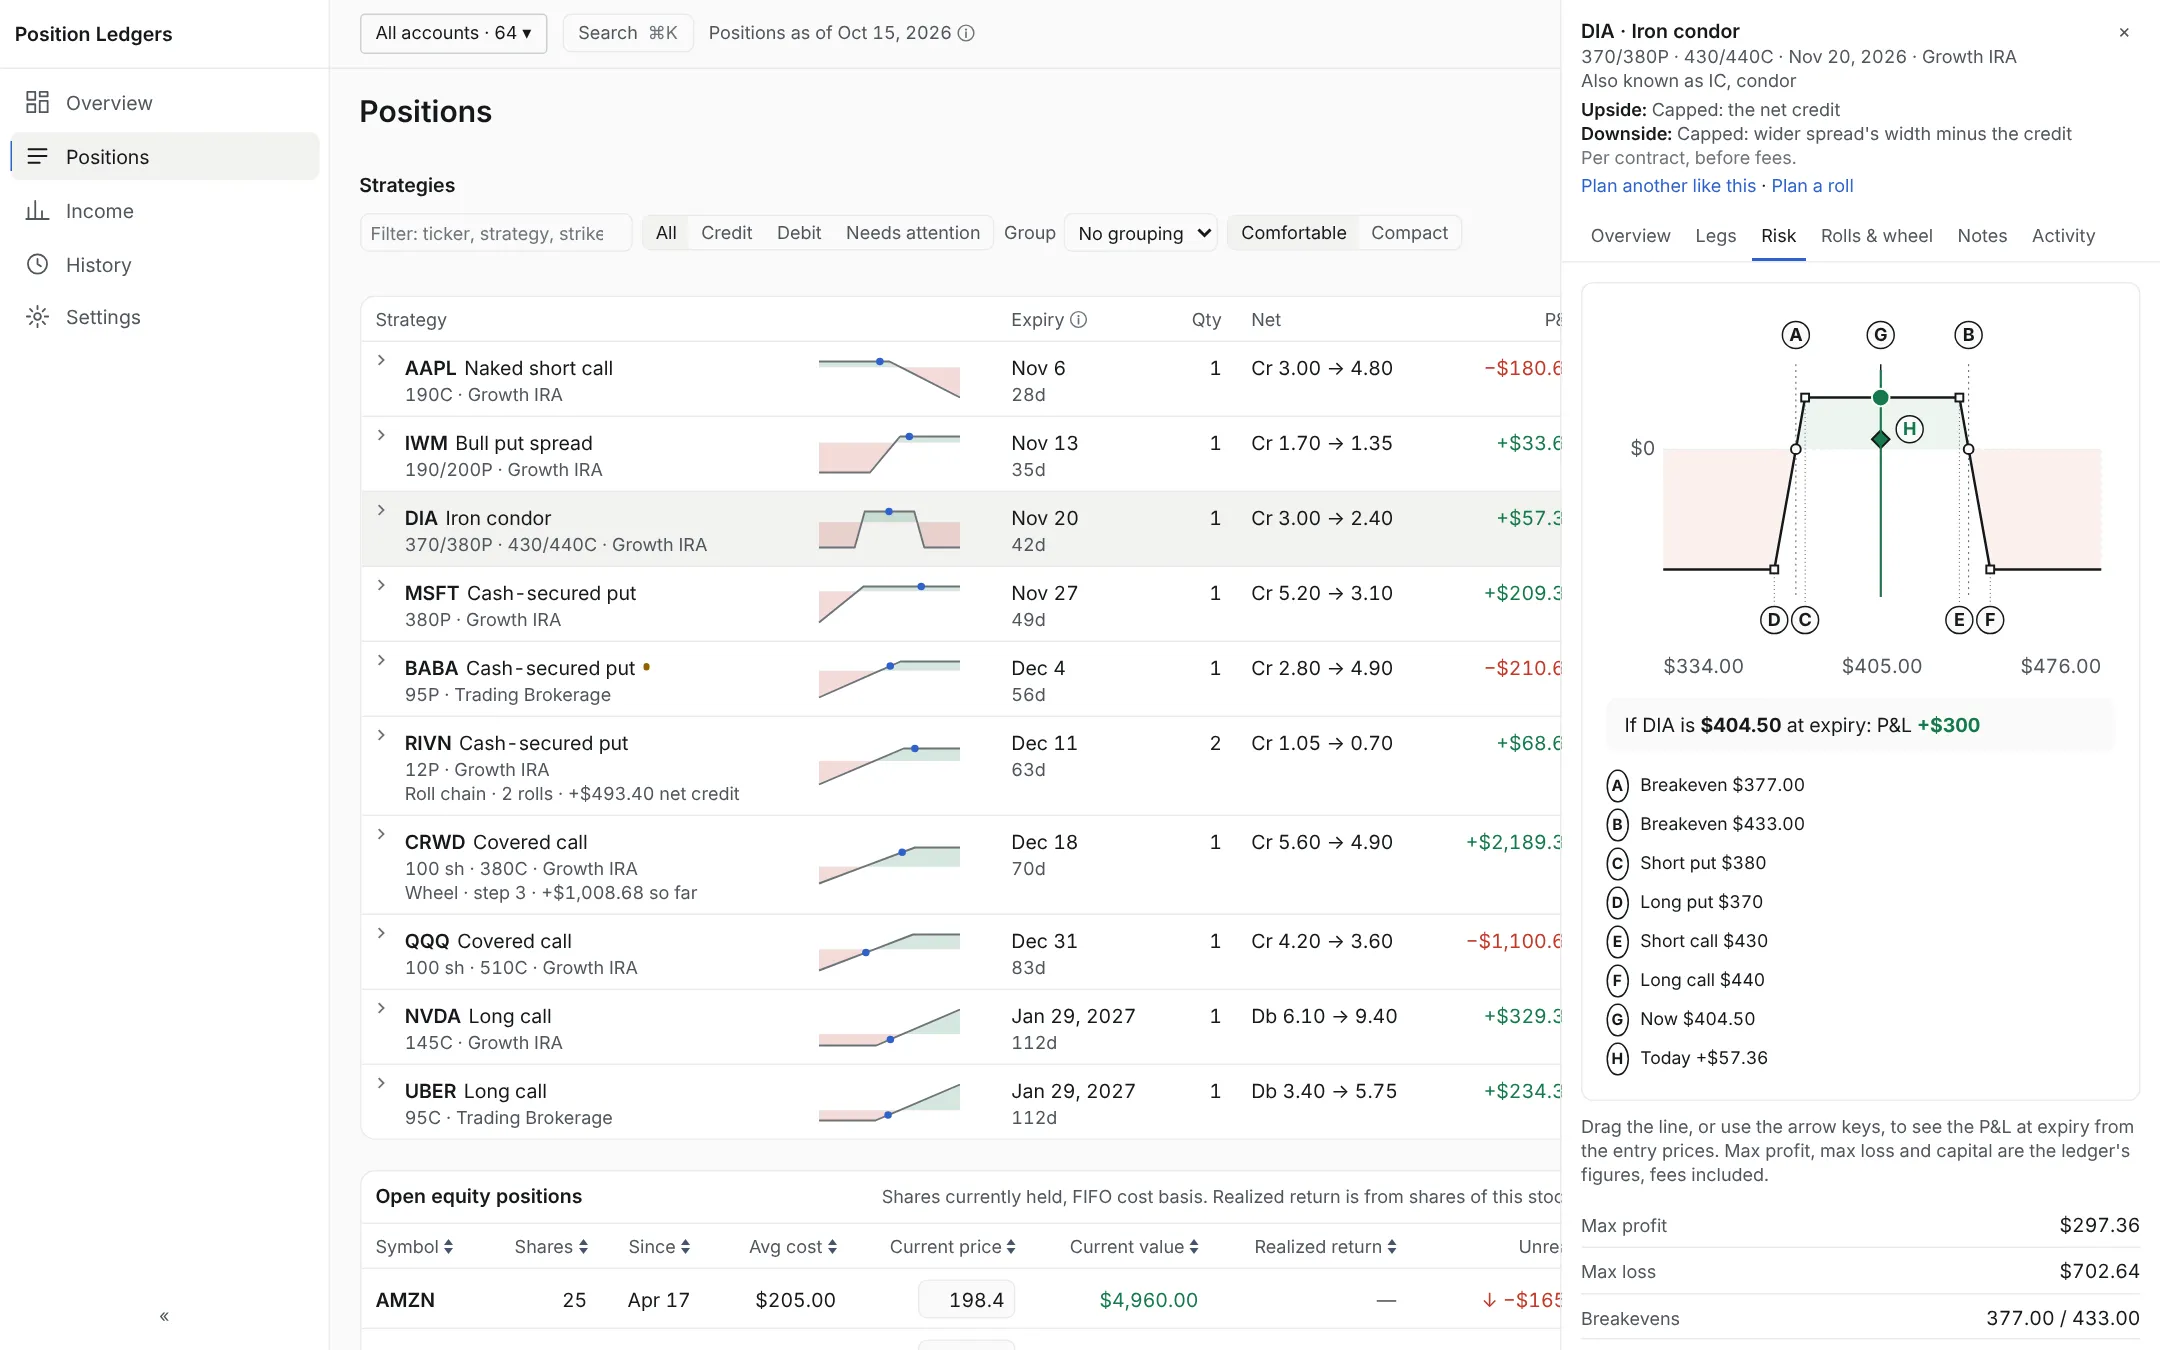Switch to Compact density view
Image resolution: width=2160 pixels, height=1350 pixels.
[1409, 232]
